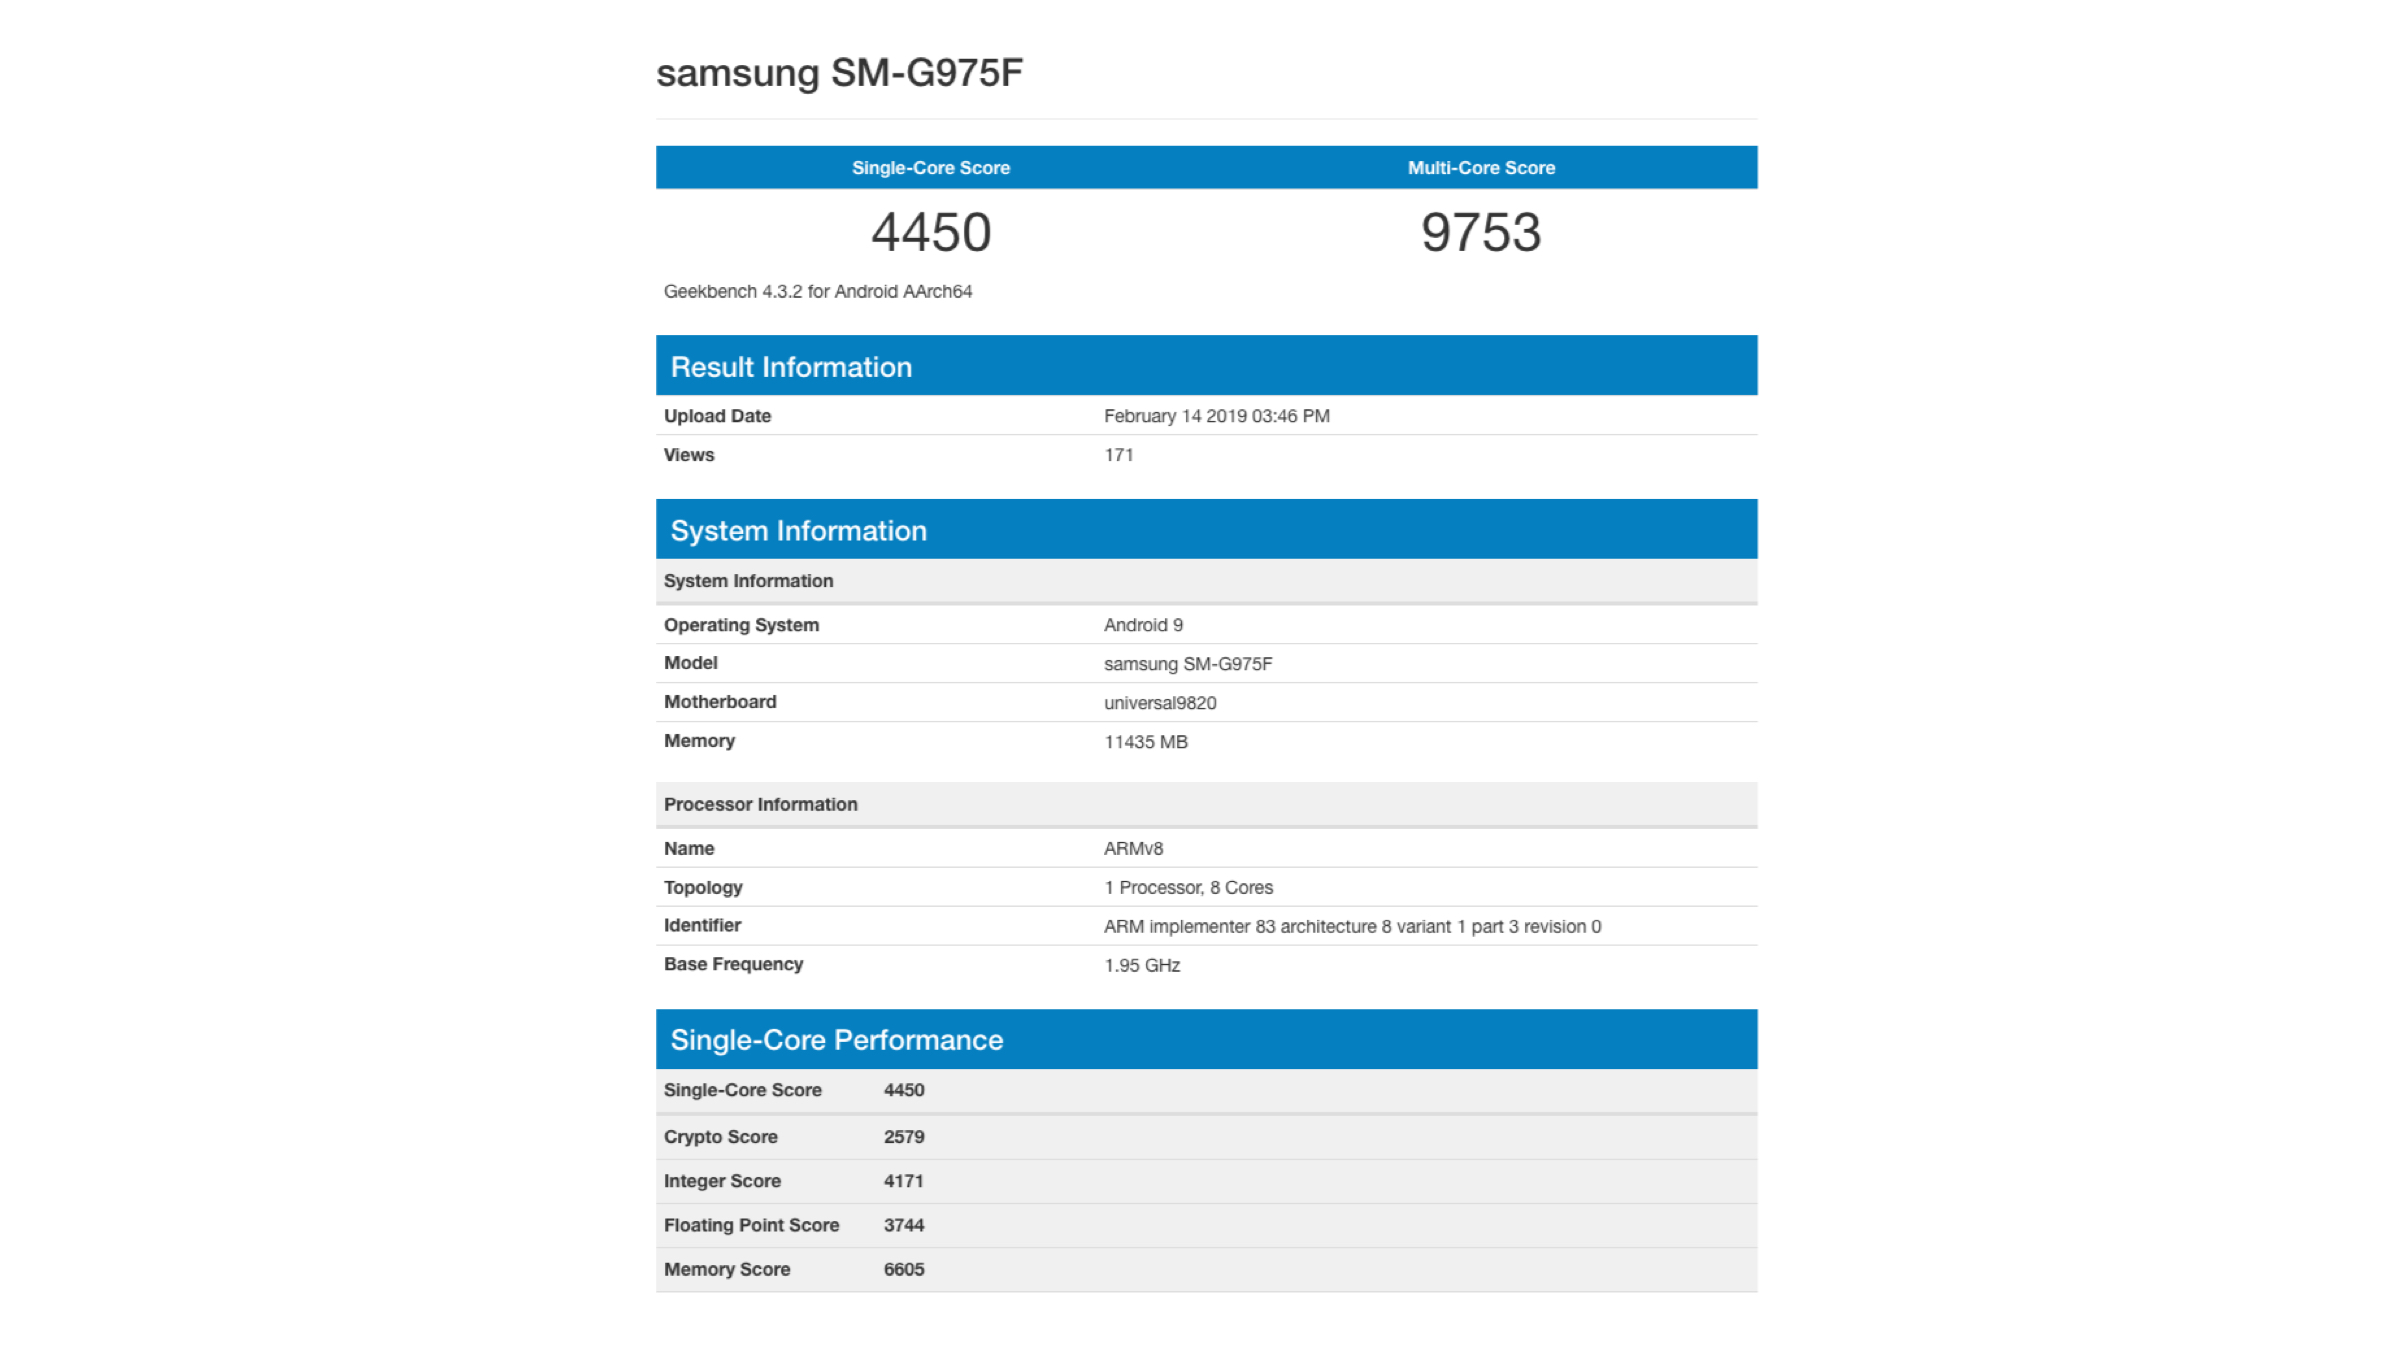This screenshot has height=1345, width=2400.
Task: Click the Base Frequency value 1.95 GHz
Action: click(1141, 966)
